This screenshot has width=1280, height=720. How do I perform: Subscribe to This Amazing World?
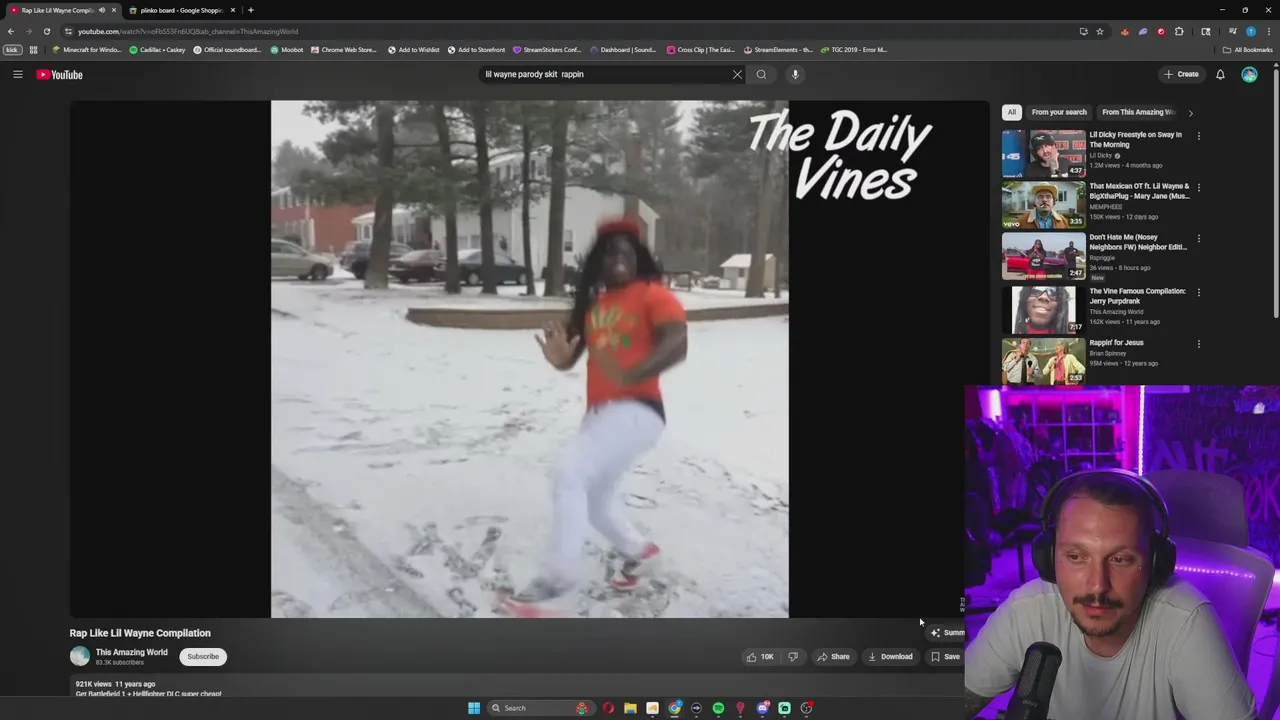[x=203, y=657]
